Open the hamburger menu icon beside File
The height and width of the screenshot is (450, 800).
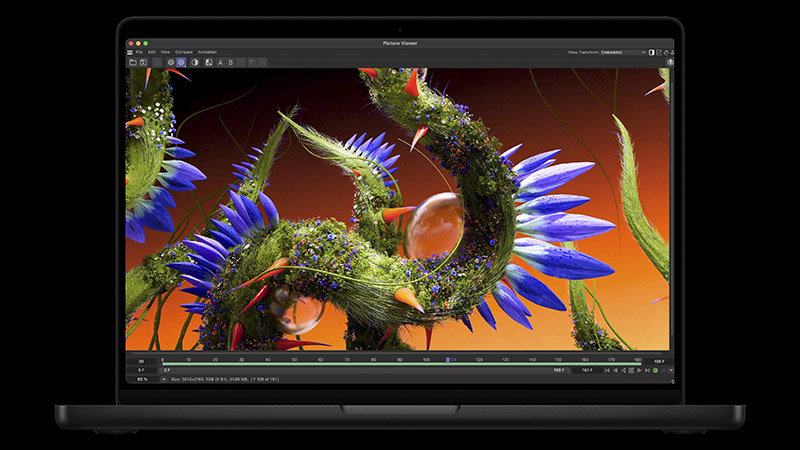tap(130, 52)
